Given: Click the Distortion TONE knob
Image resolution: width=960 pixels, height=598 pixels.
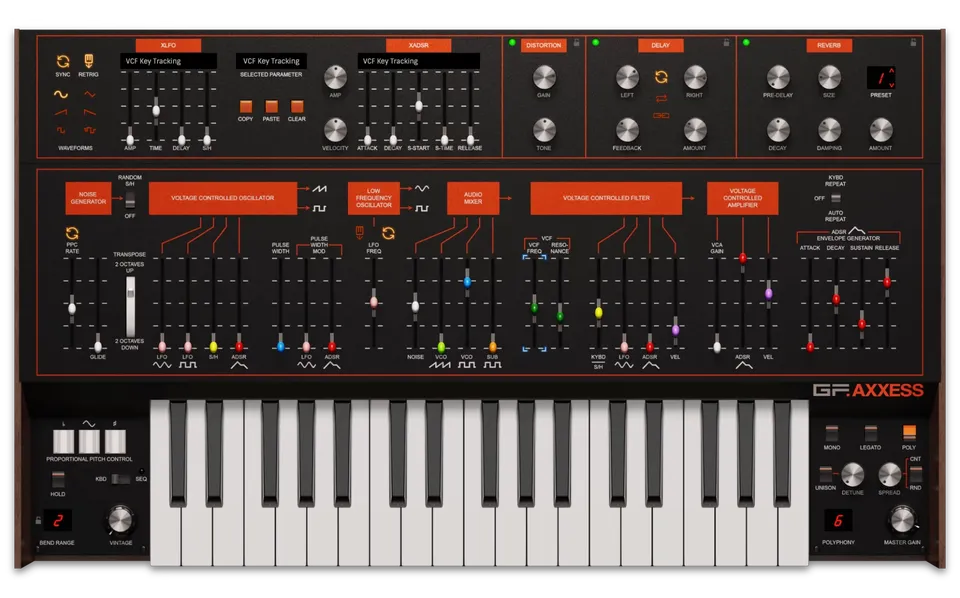Looking at the screenshot, I should click(x=544, y=130).
